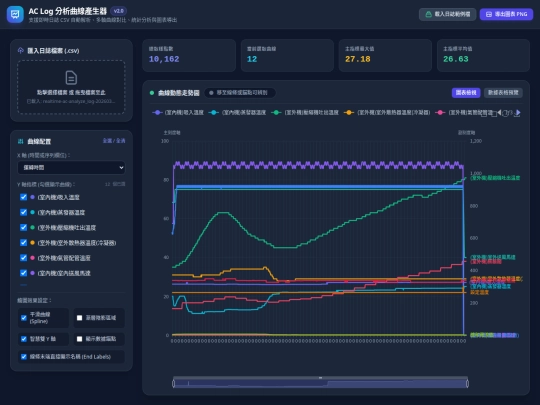Toggle the pink (室外機)氣管配管 legend entry
The image size is (540, 405).
pyautogui.click(x=464, y=112)
